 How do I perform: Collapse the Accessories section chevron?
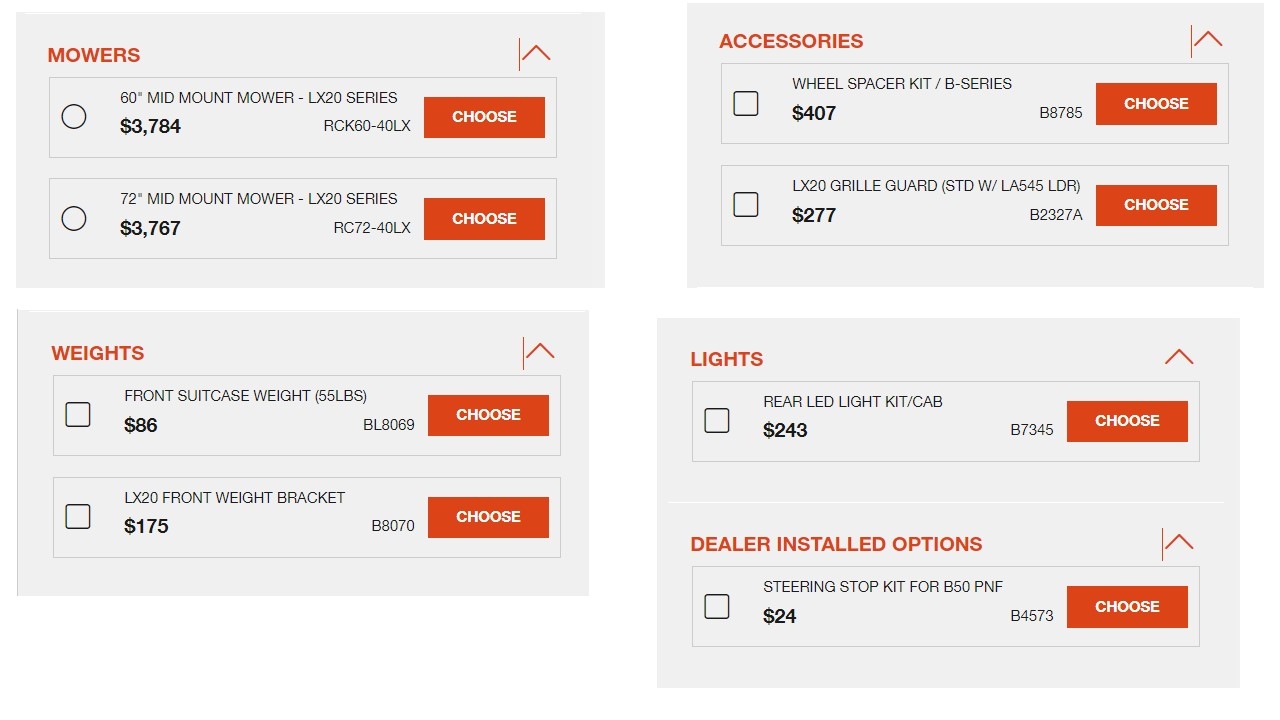click(x=1208, y=40)
